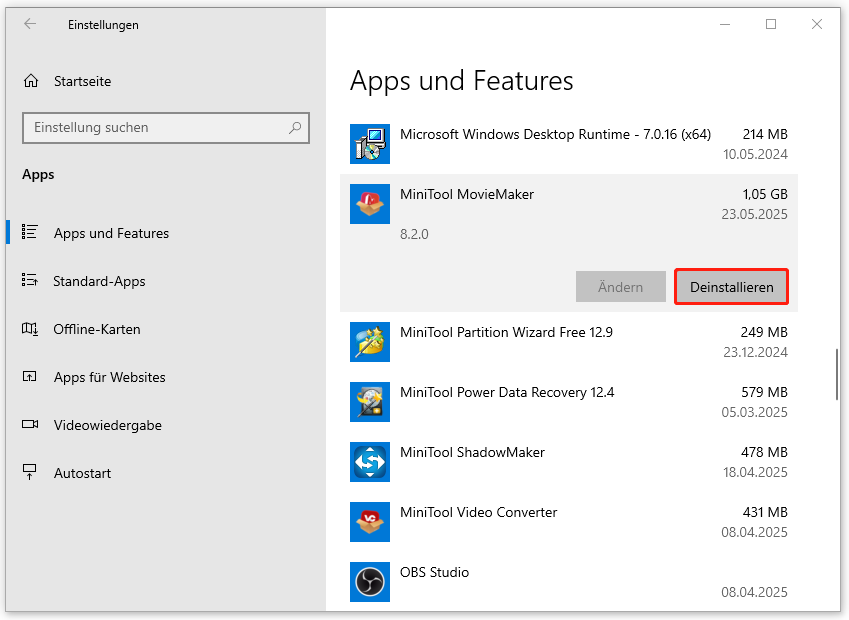Click the Videowiedergabe camera icon

30,424
